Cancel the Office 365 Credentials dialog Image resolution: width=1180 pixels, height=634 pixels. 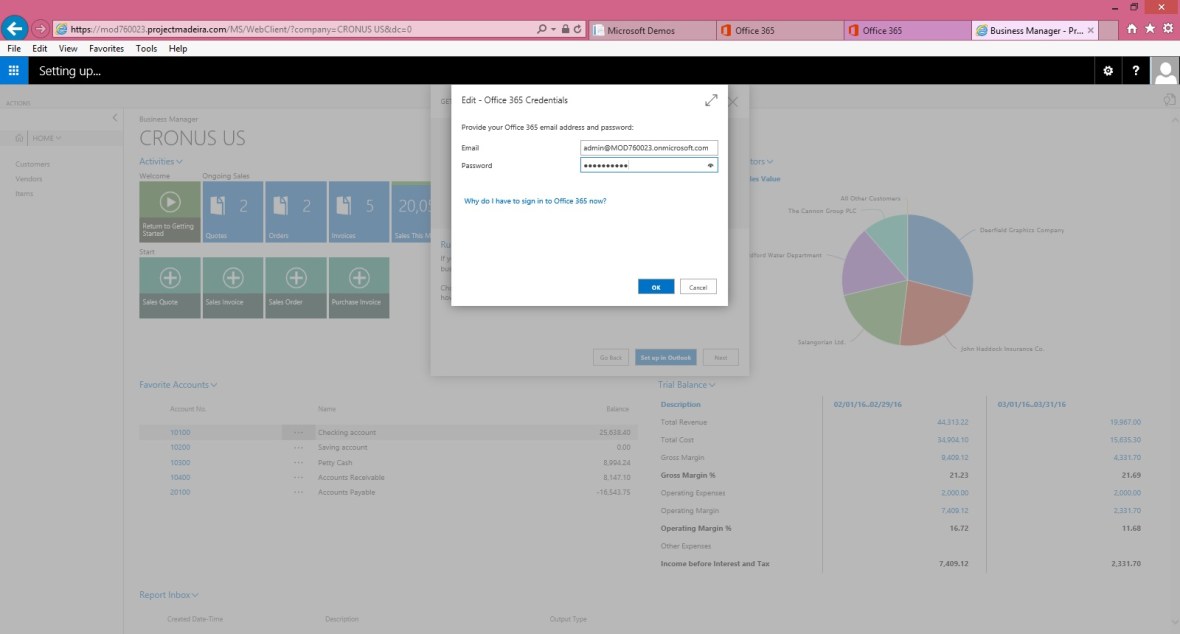(698, 287)
